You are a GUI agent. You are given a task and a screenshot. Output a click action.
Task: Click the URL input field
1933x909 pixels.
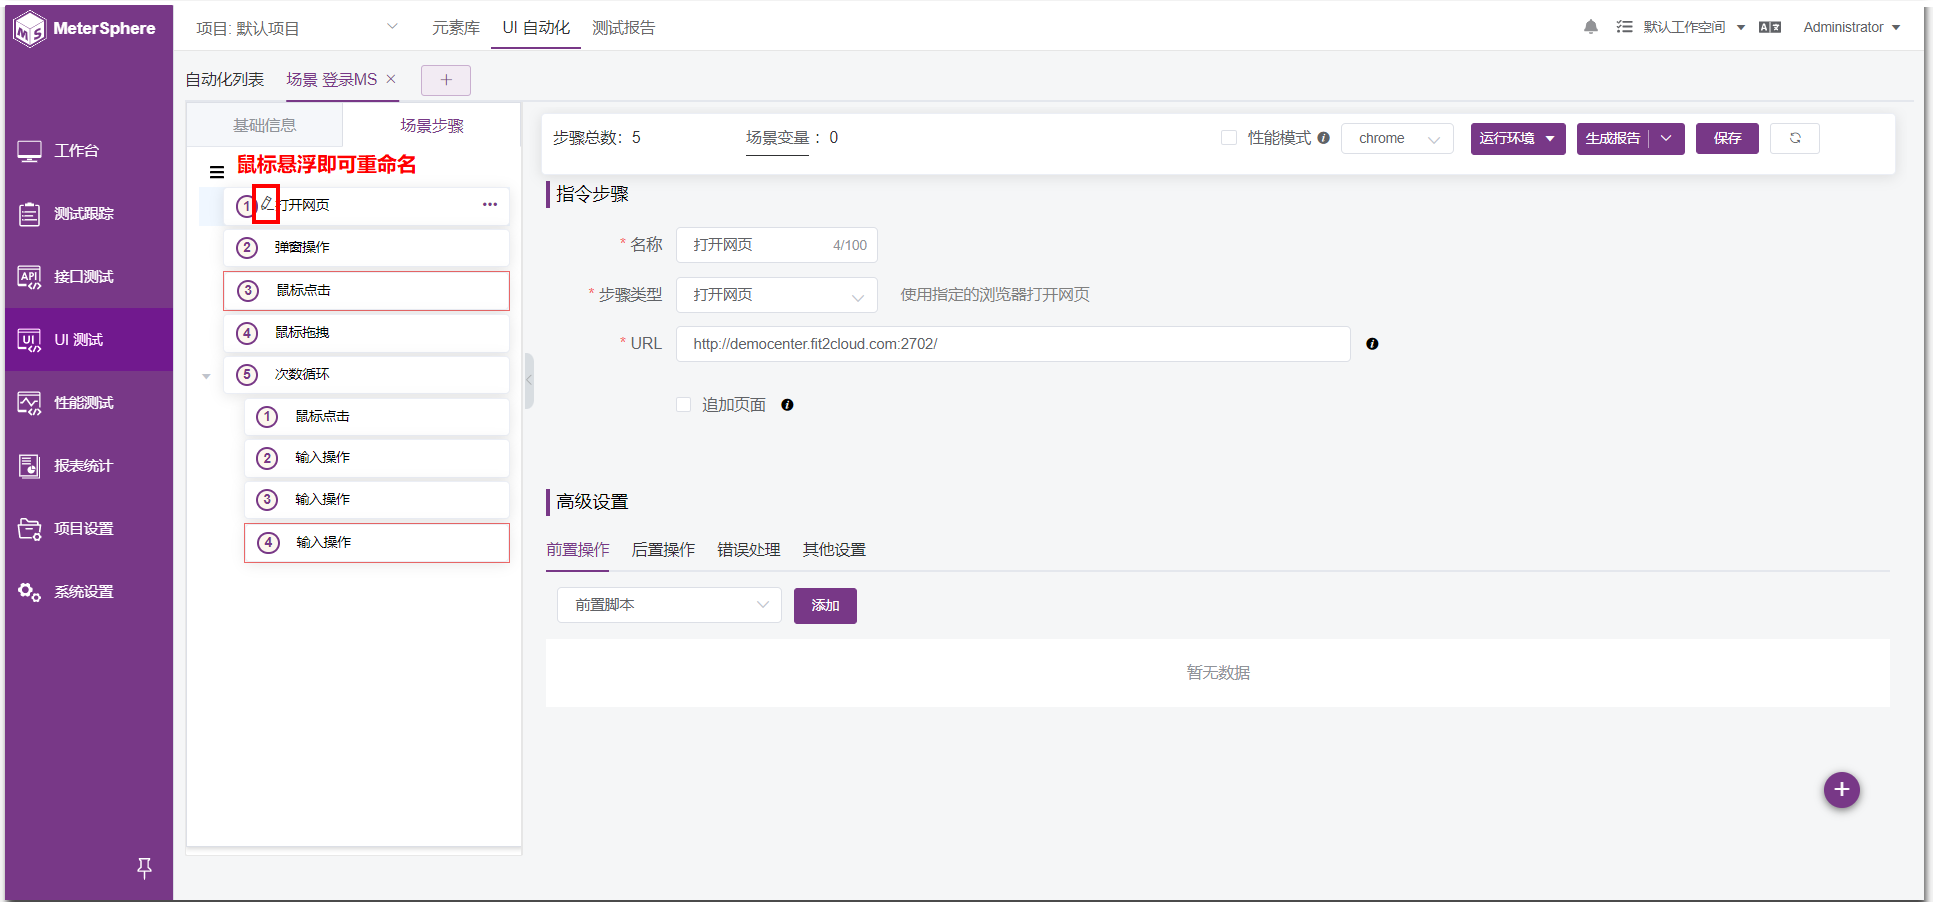click(1013, 344)
